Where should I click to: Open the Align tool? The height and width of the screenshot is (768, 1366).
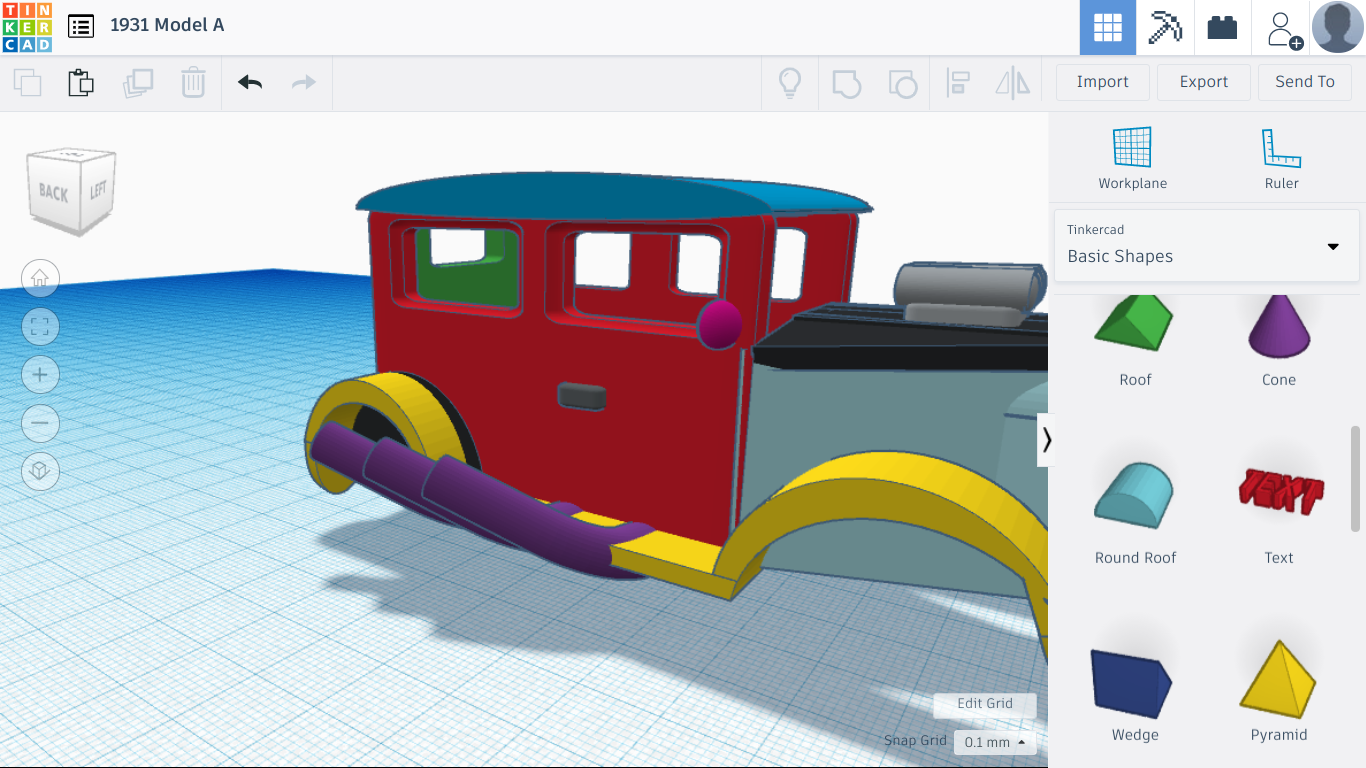pos(958,82)
